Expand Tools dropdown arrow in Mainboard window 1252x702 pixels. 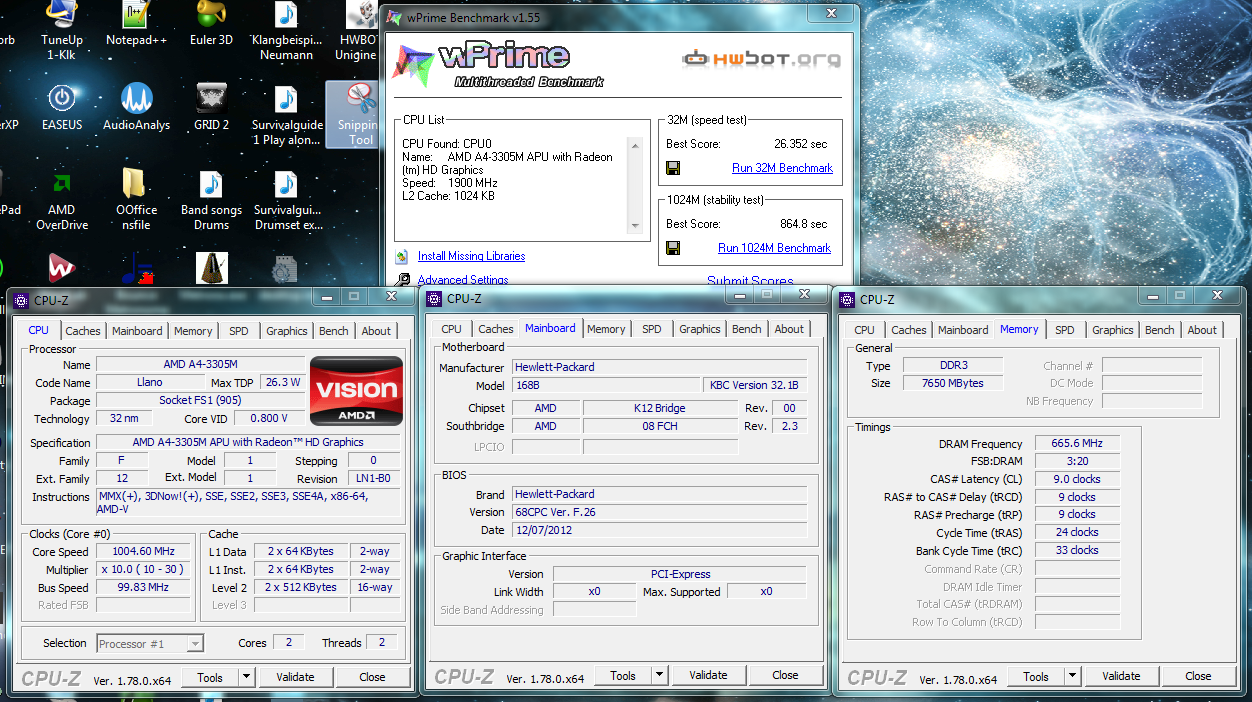pos(660,675)
